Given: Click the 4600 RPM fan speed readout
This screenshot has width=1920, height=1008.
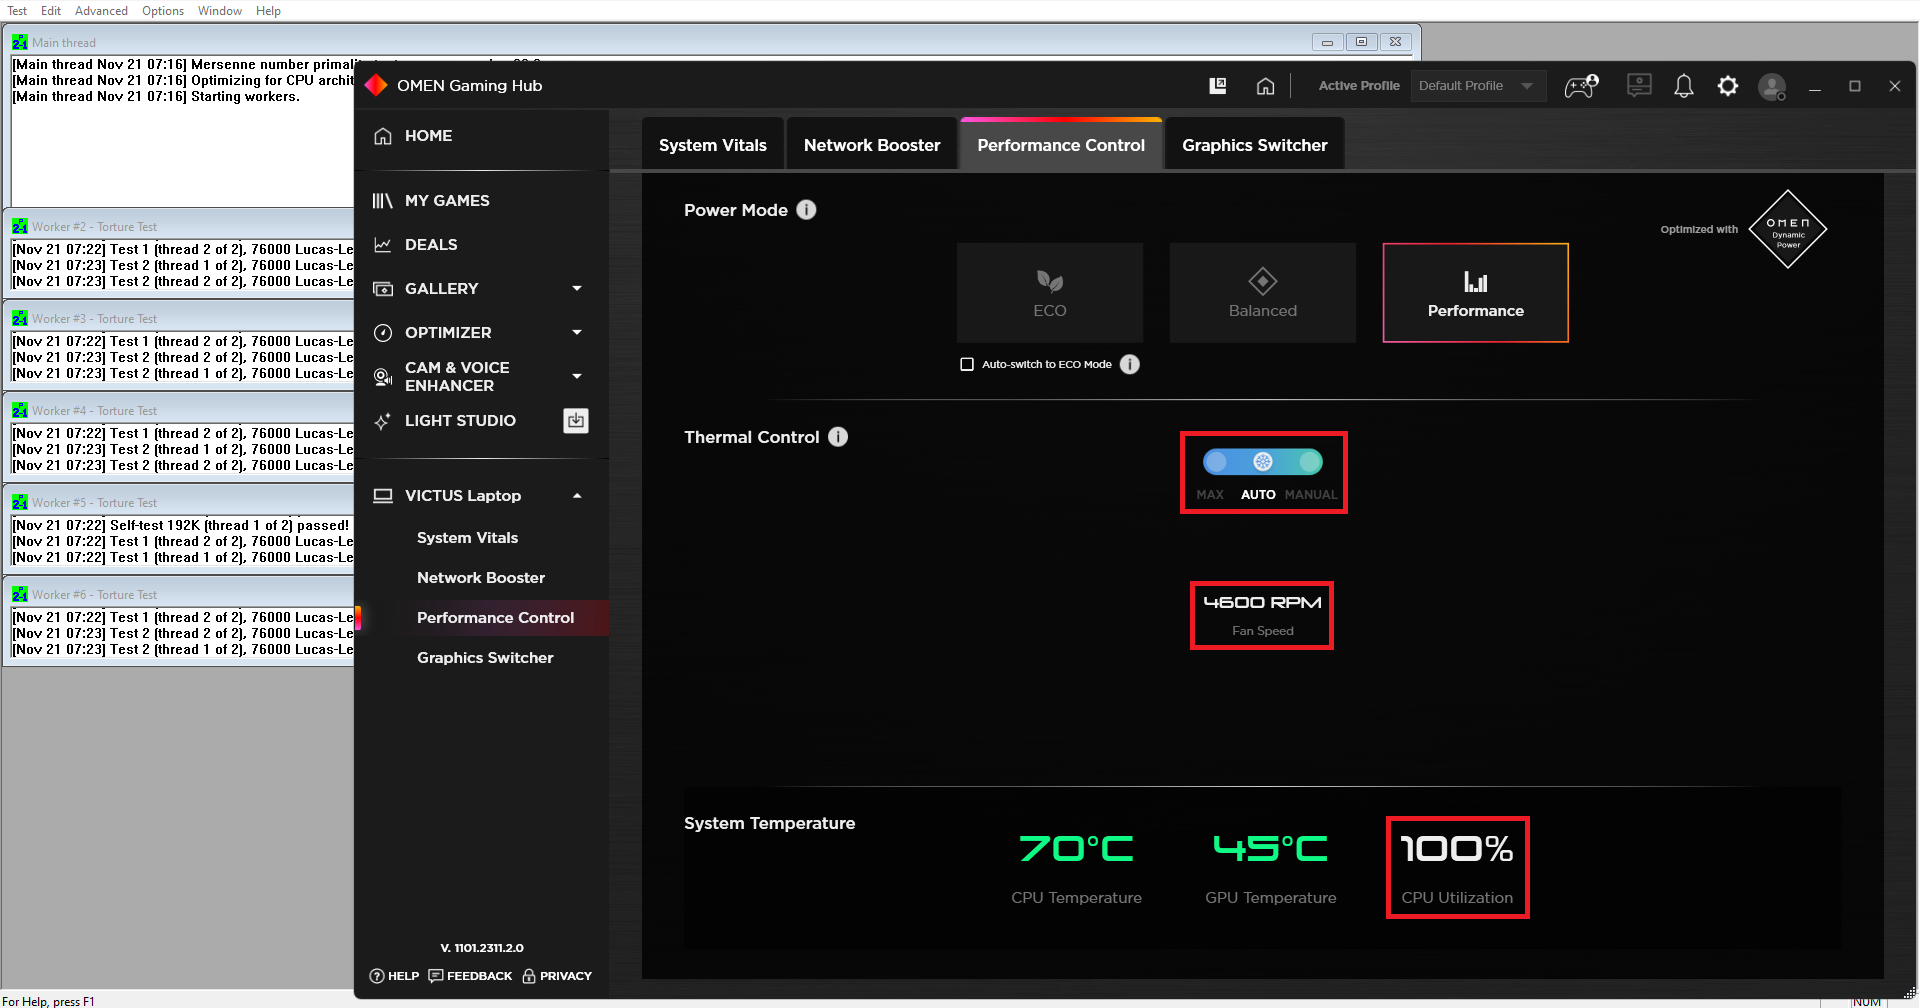Looking at the screenshot, I should coord(1262,603).
